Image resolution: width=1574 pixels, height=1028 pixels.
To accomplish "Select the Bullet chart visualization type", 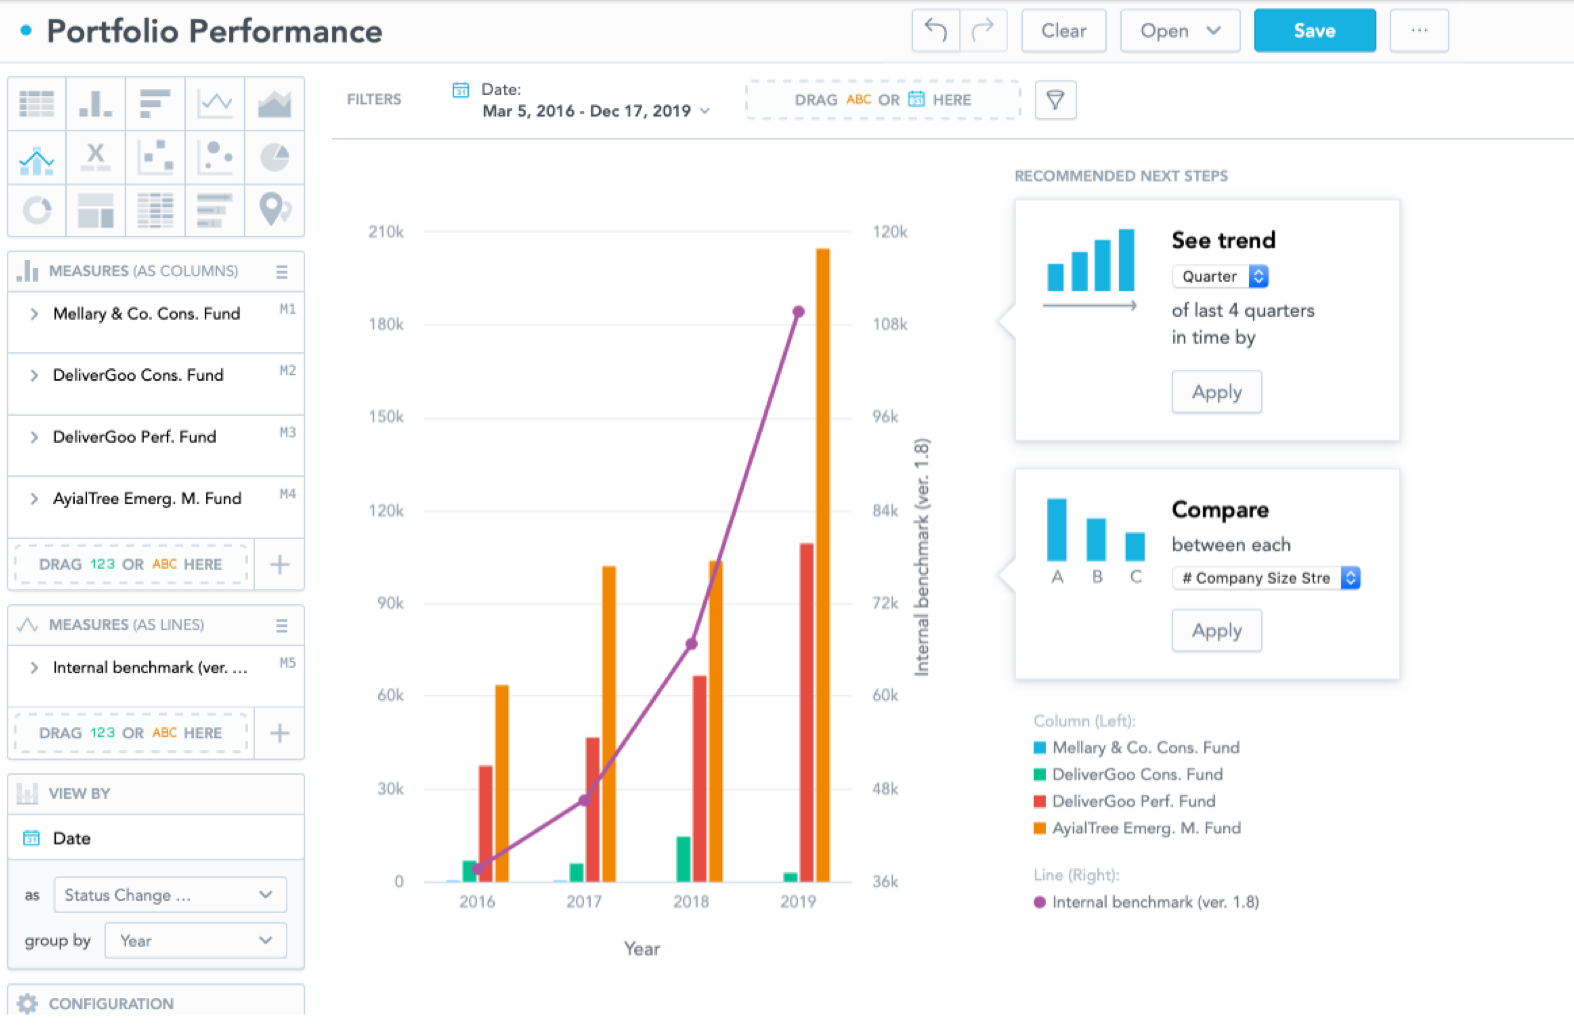I will click(215, 210).
